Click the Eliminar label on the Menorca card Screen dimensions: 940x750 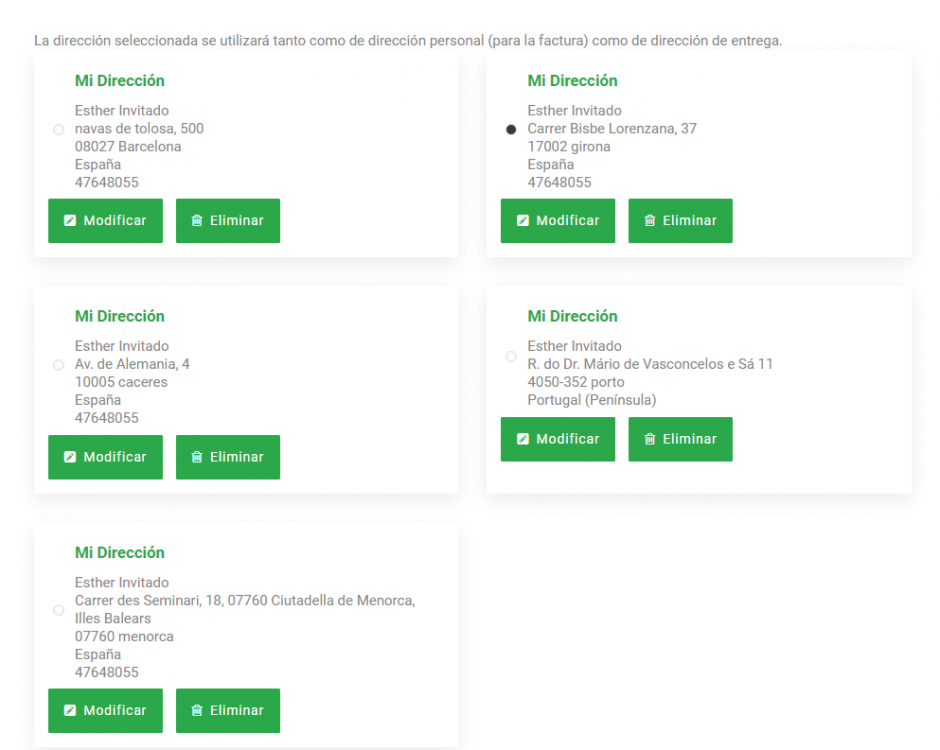pyautogui.click(x=236, y=710)
